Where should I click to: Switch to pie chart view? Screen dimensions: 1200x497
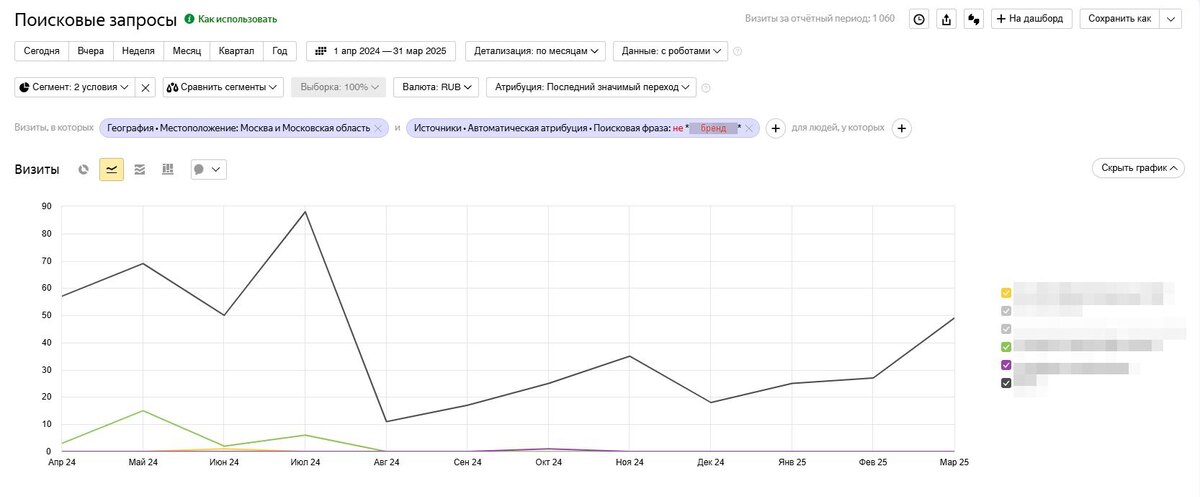[84, 170]
